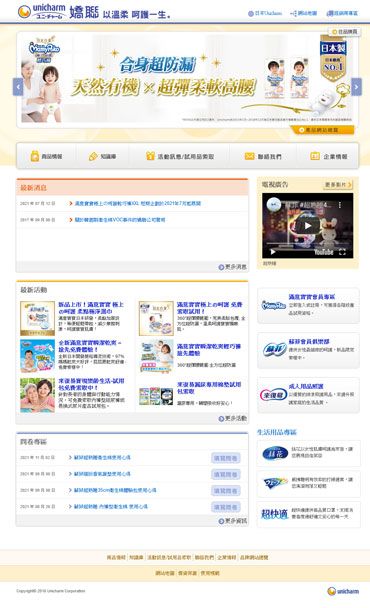Click the previous banner slide arrow
The image size is (370, 608).
[18, 86]
